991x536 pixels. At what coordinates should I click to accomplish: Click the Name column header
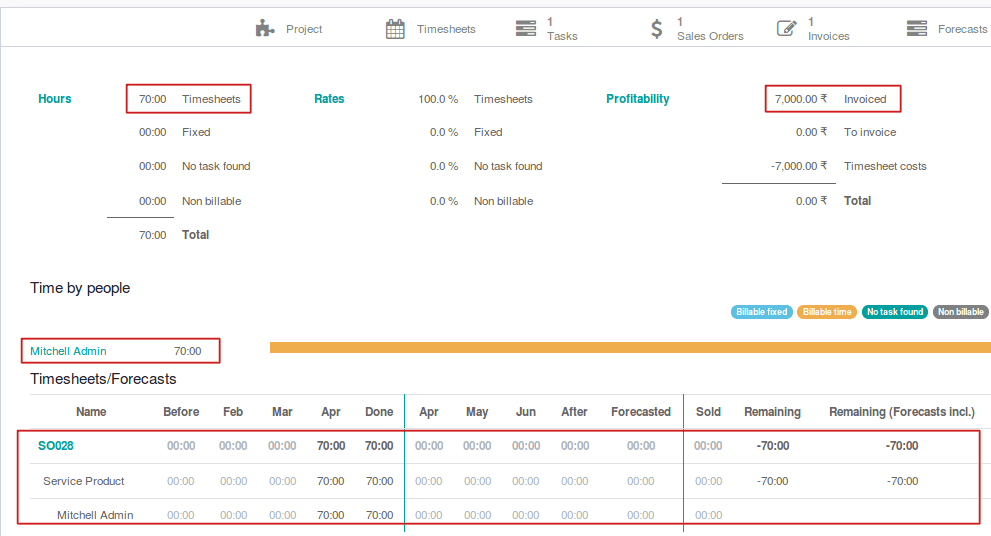(x=91, y=411)
